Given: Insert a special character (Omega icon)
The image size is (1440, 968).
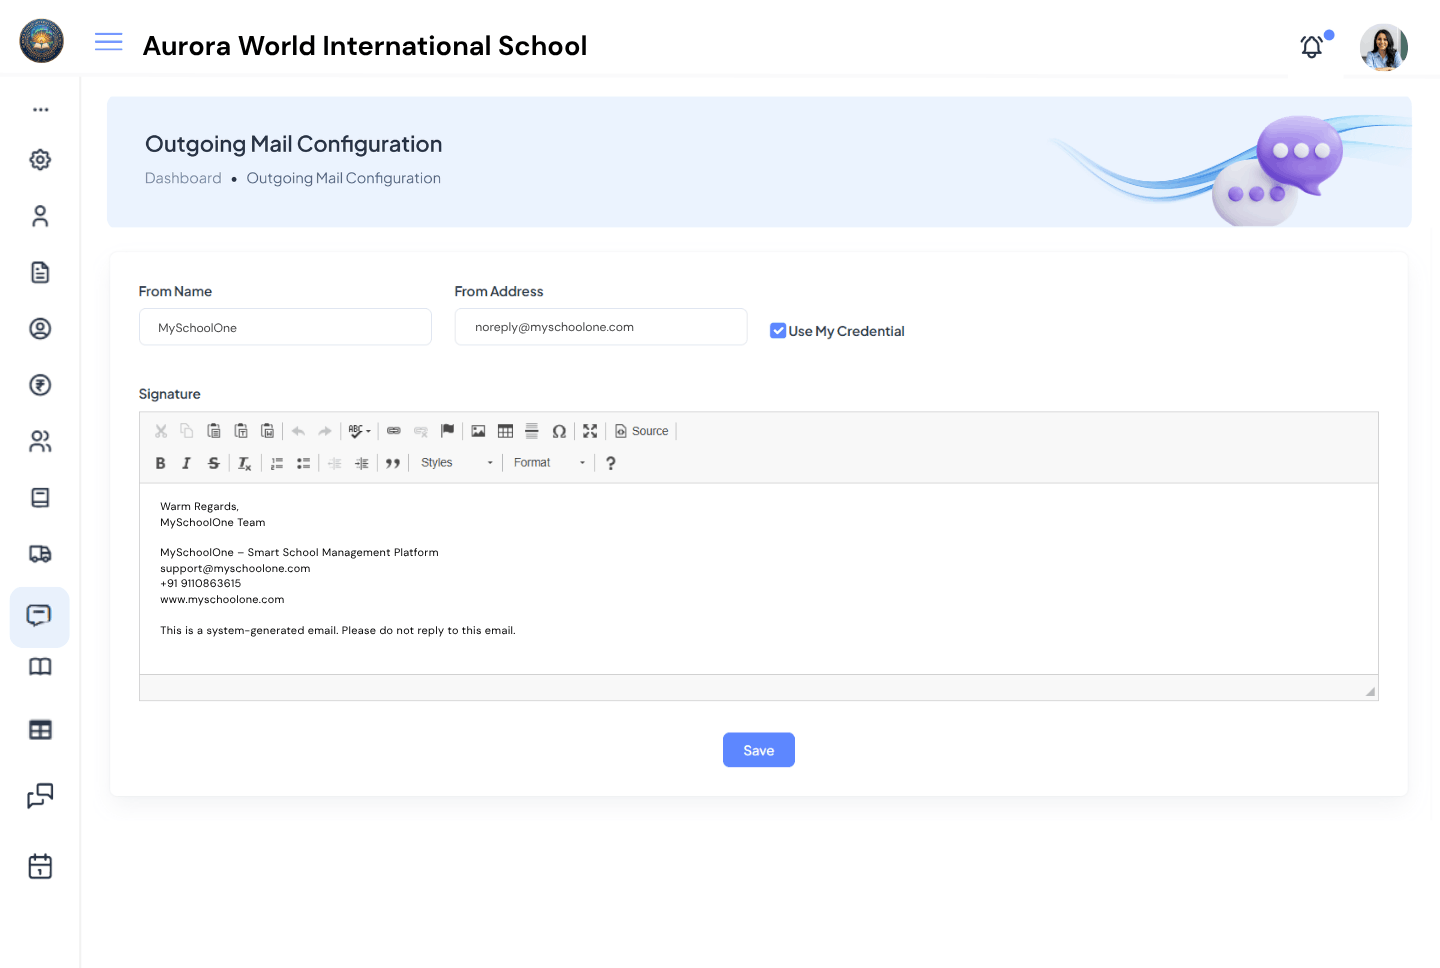Looking at the screenshot, I should tap(559, 430).
